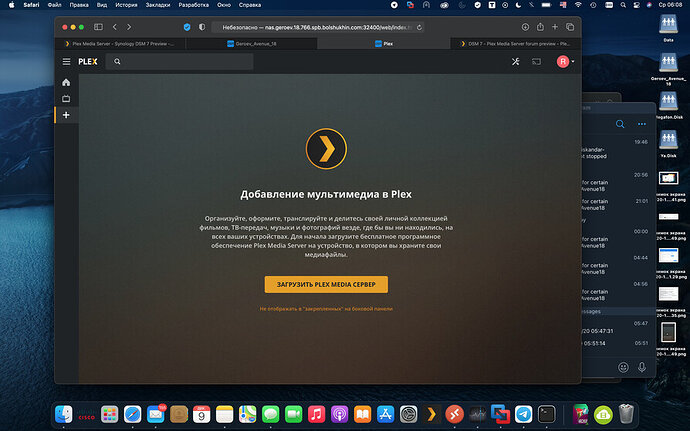690x431 pixels.
Task: Click emoji icon in background chat window
Action: pyautogui.click(x=623, y=367)
